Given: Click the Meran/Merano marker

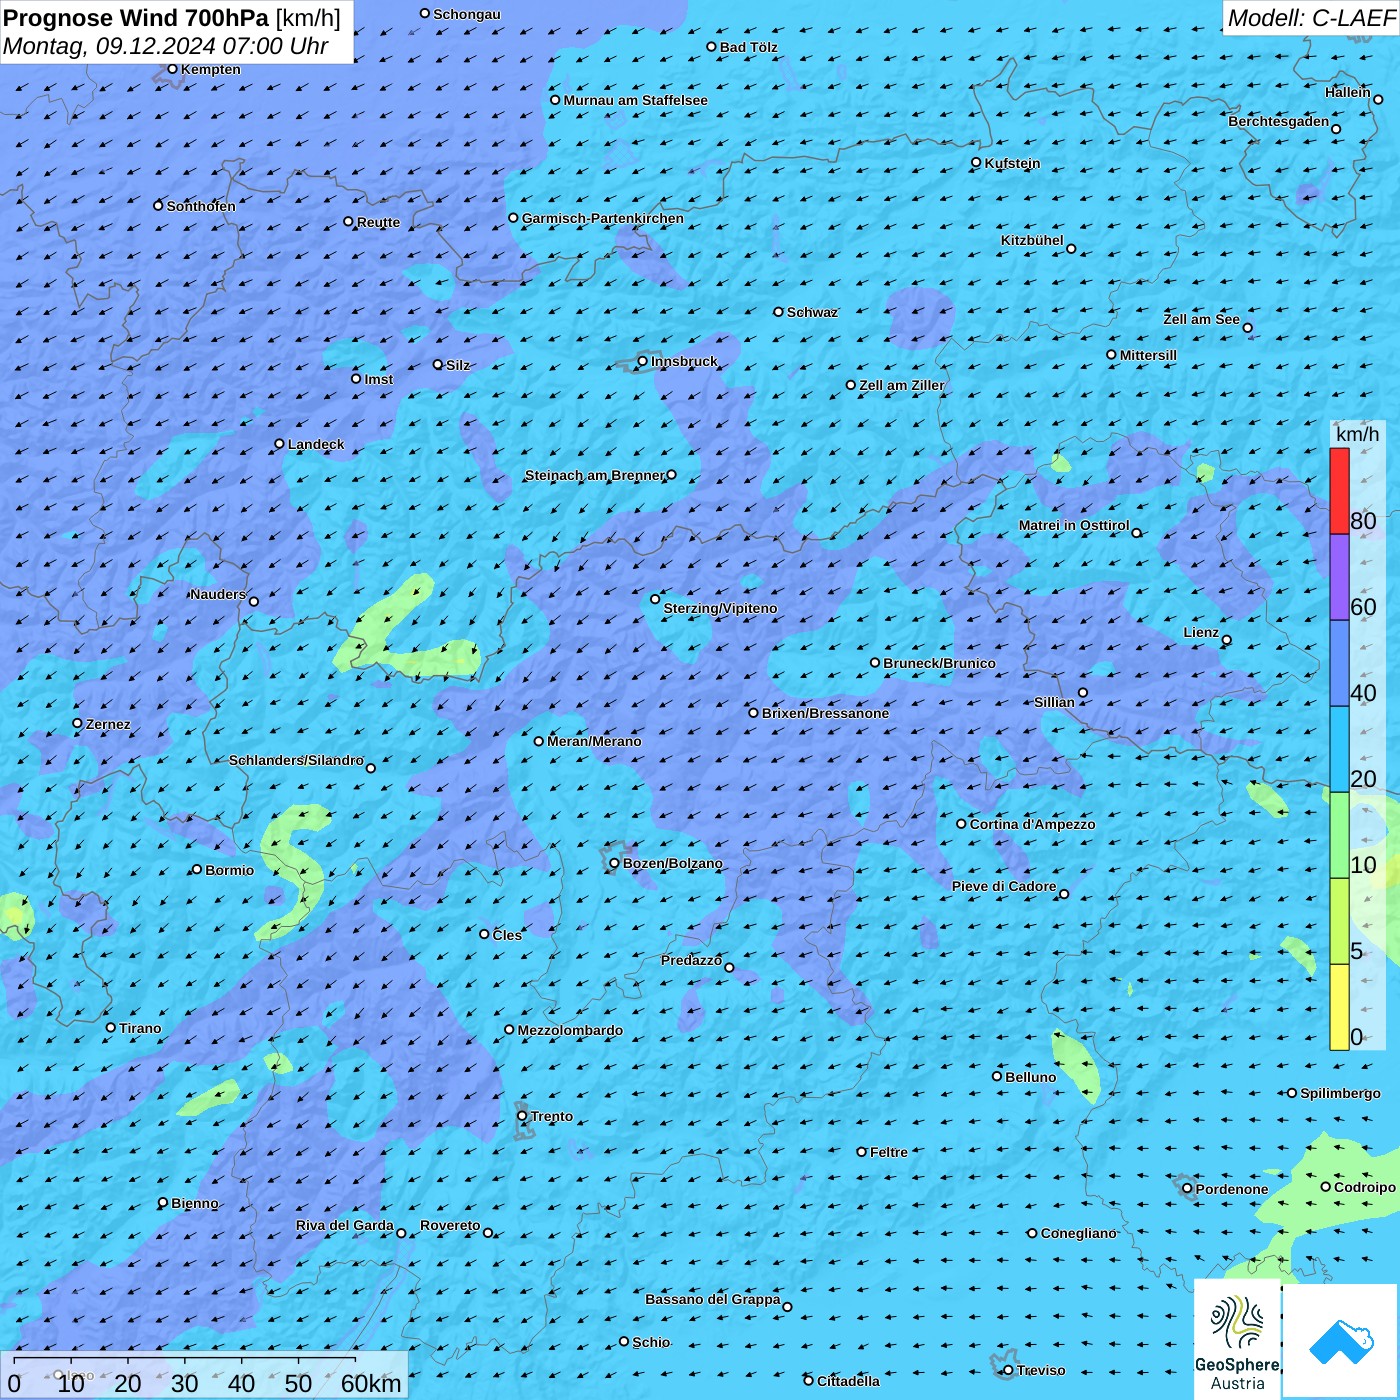Looking at the screenshot, I should click(539, 741).
